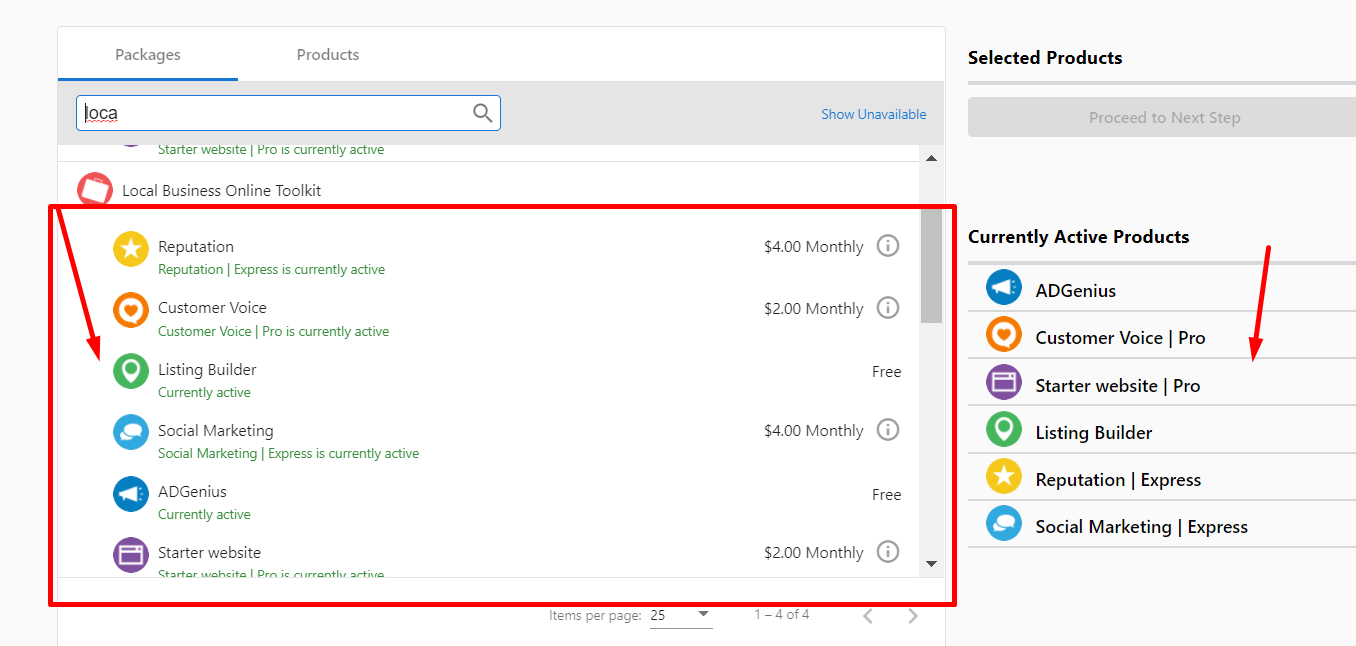The height and width of the screenshot is (646, 1356).
Task: Select the 'Starter website' product name in list
Action: (209, 553)
